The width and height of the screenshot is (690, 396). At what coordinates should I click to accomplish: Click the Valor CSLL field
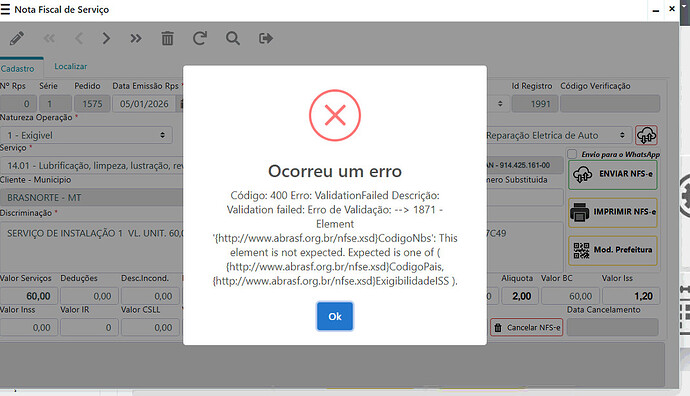tap(150, 327)
